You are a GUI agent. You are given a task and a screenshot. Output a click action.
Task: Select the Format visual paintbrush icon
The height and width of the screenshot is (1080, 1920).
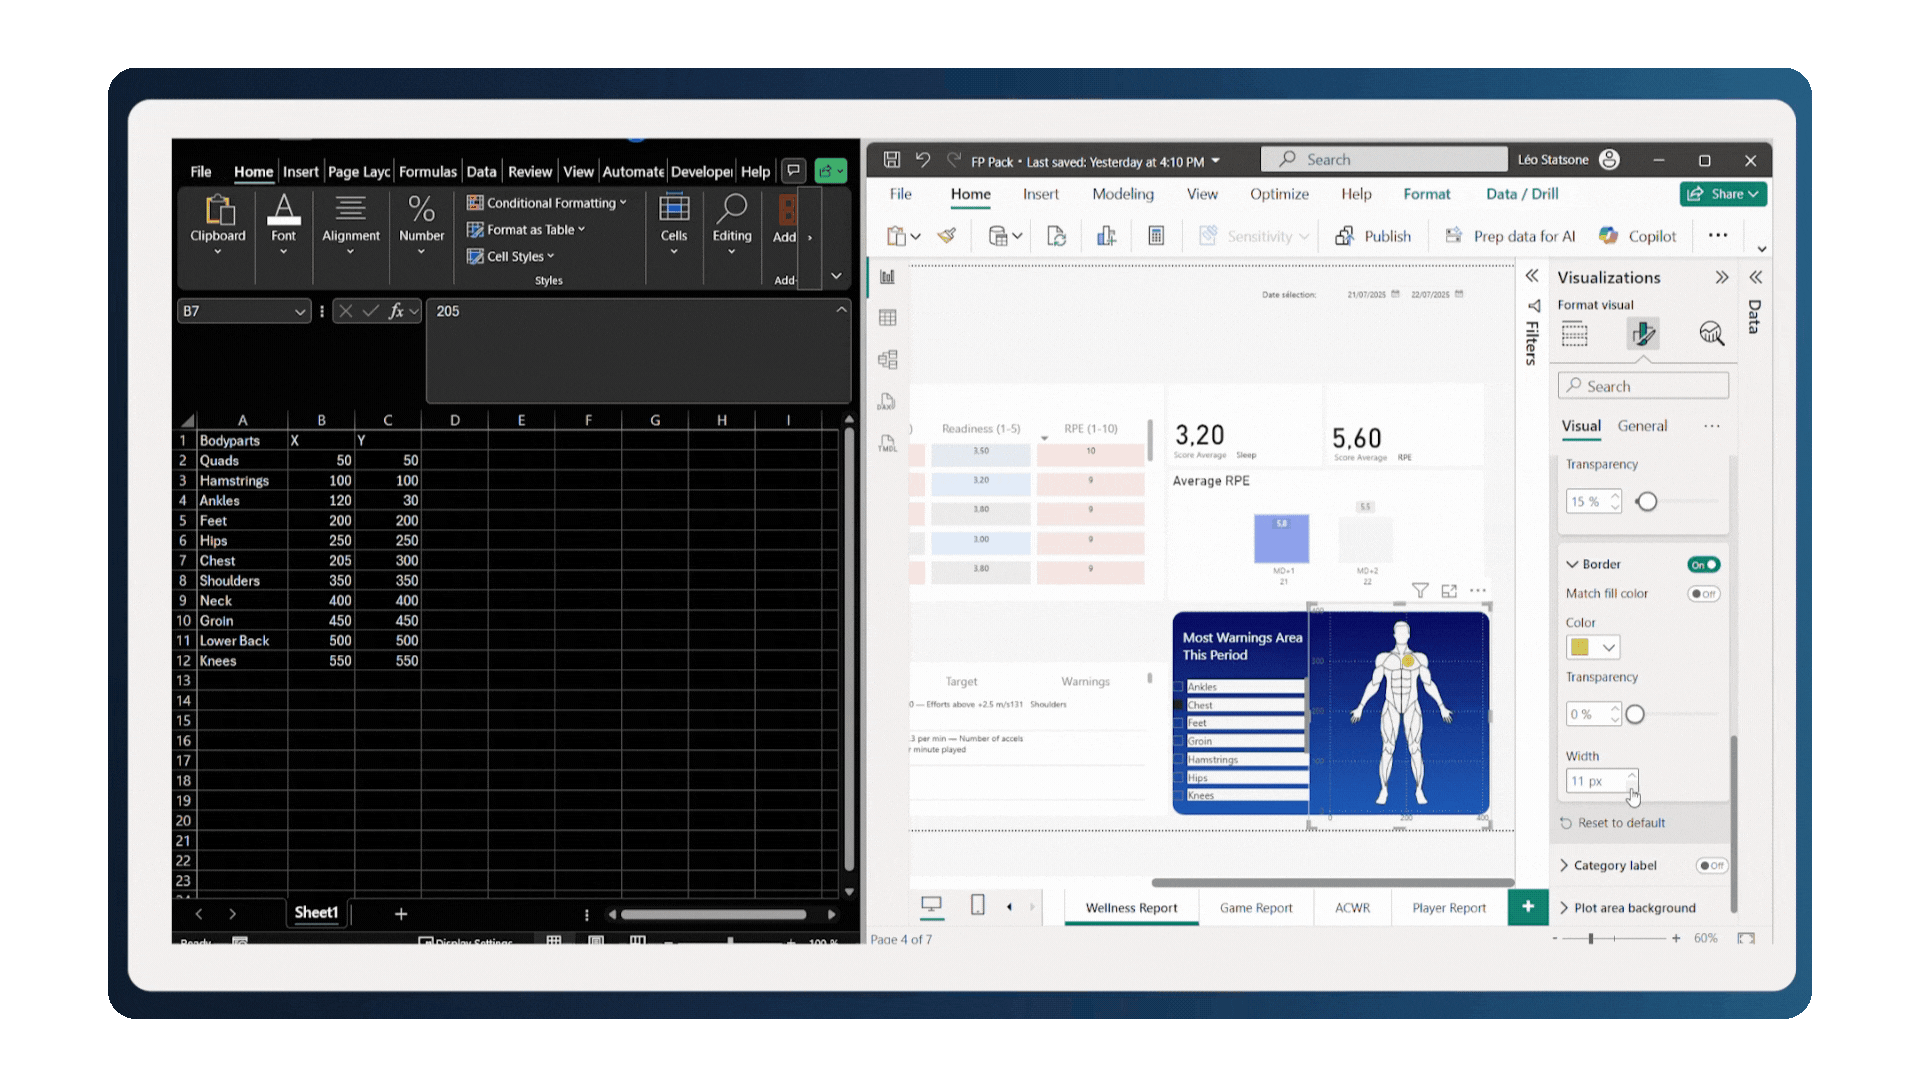tap(1643, 334)
